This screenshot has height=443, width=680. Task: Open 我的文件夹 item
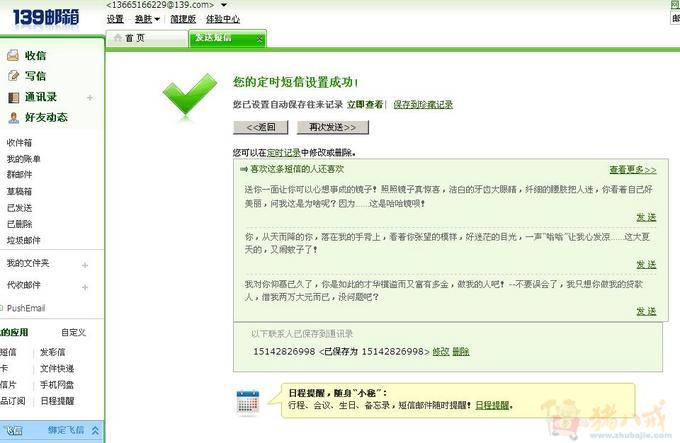[x=28, y=263]
